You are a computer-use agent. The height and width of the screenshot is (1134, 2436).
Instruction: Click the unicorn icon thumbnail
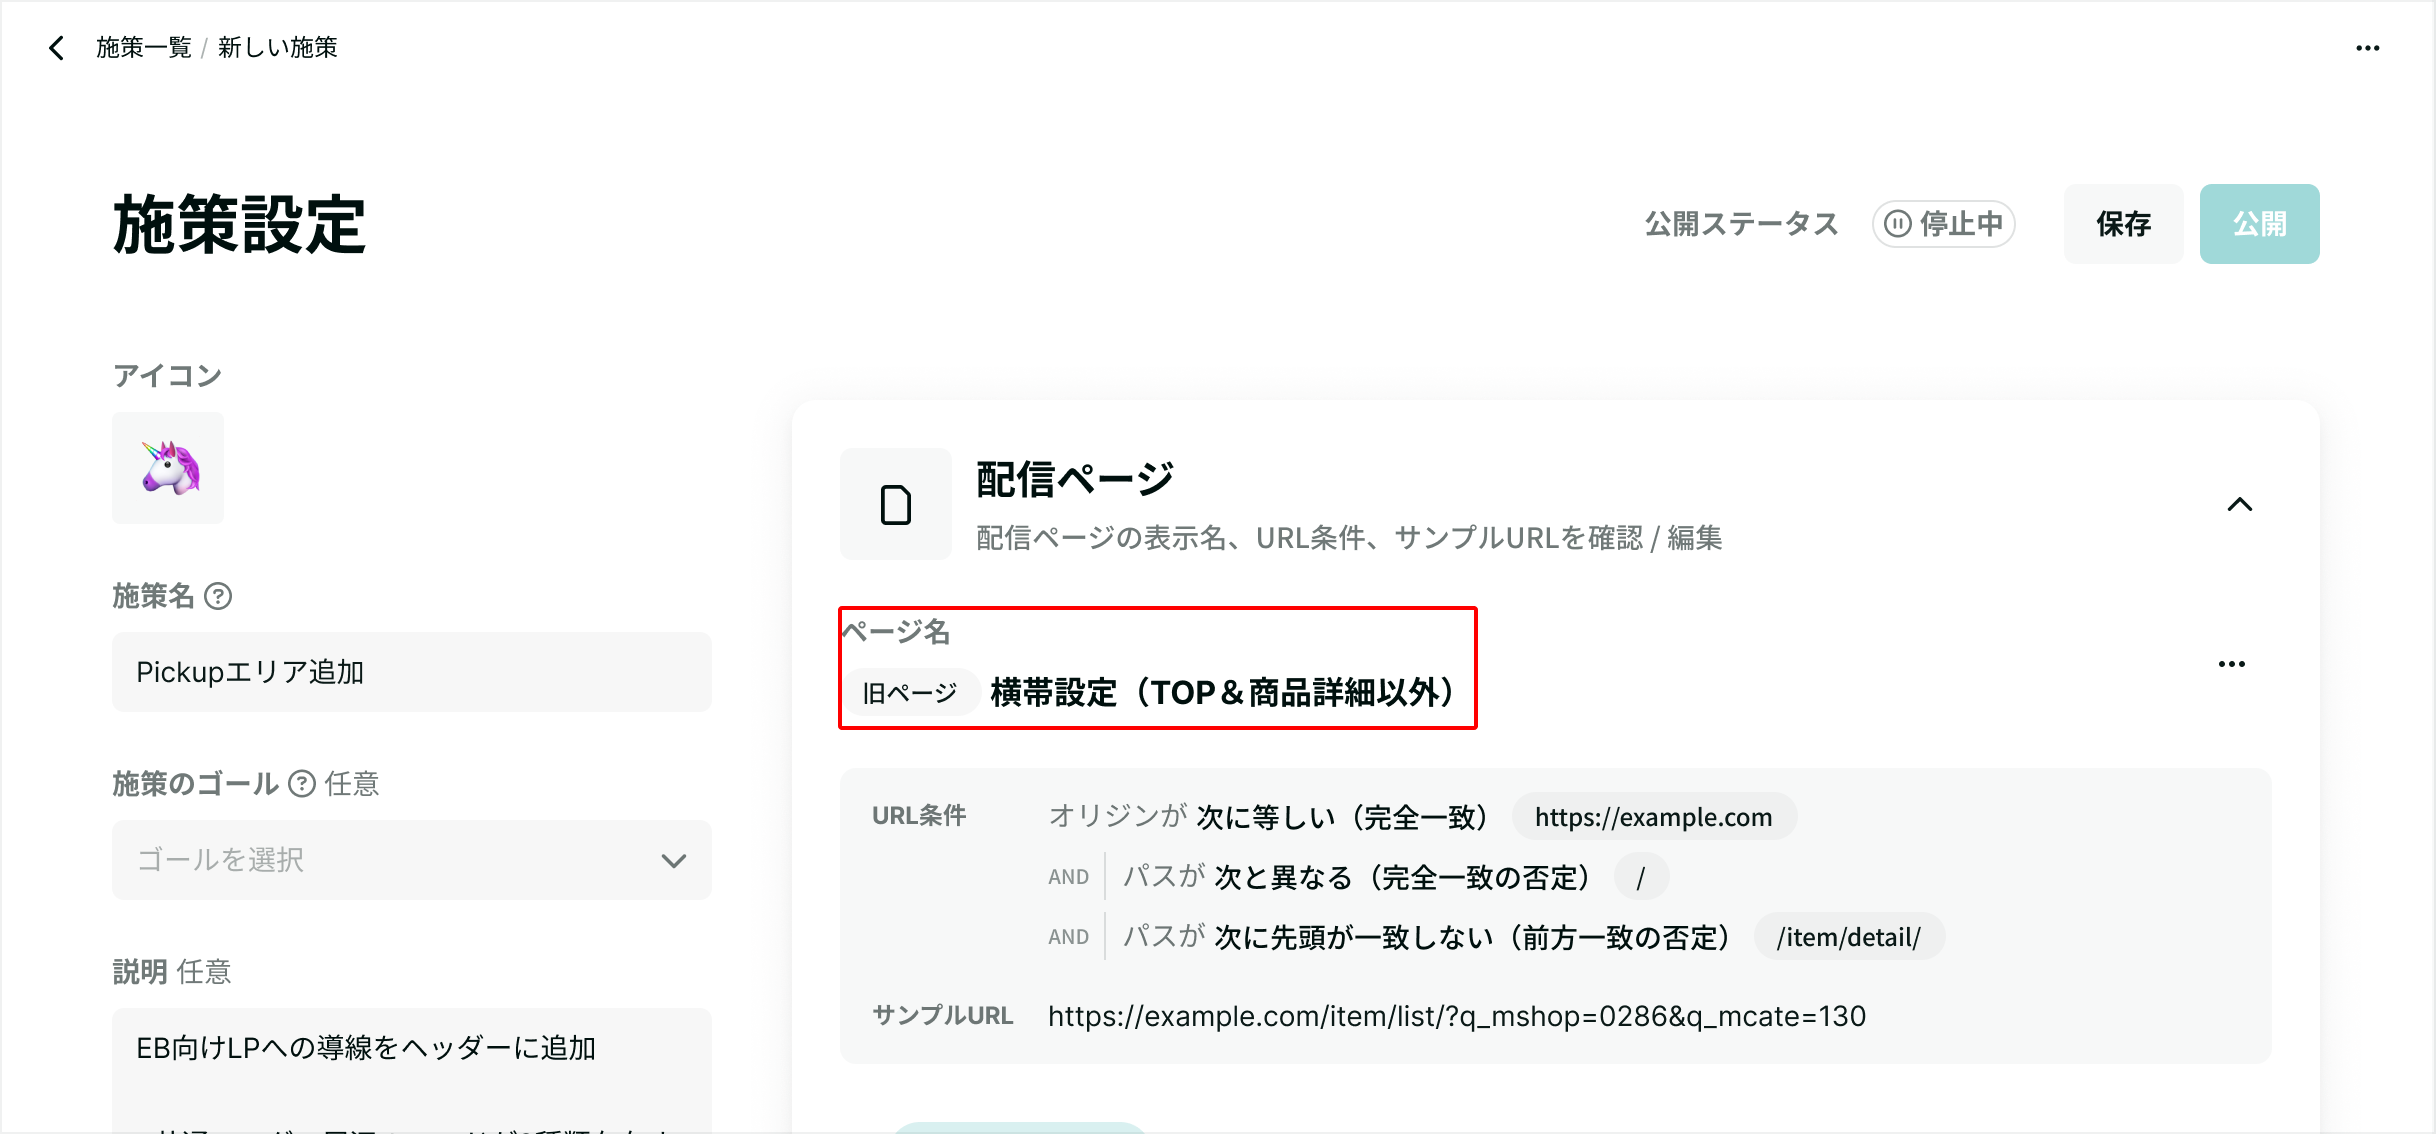click(168, 468)
